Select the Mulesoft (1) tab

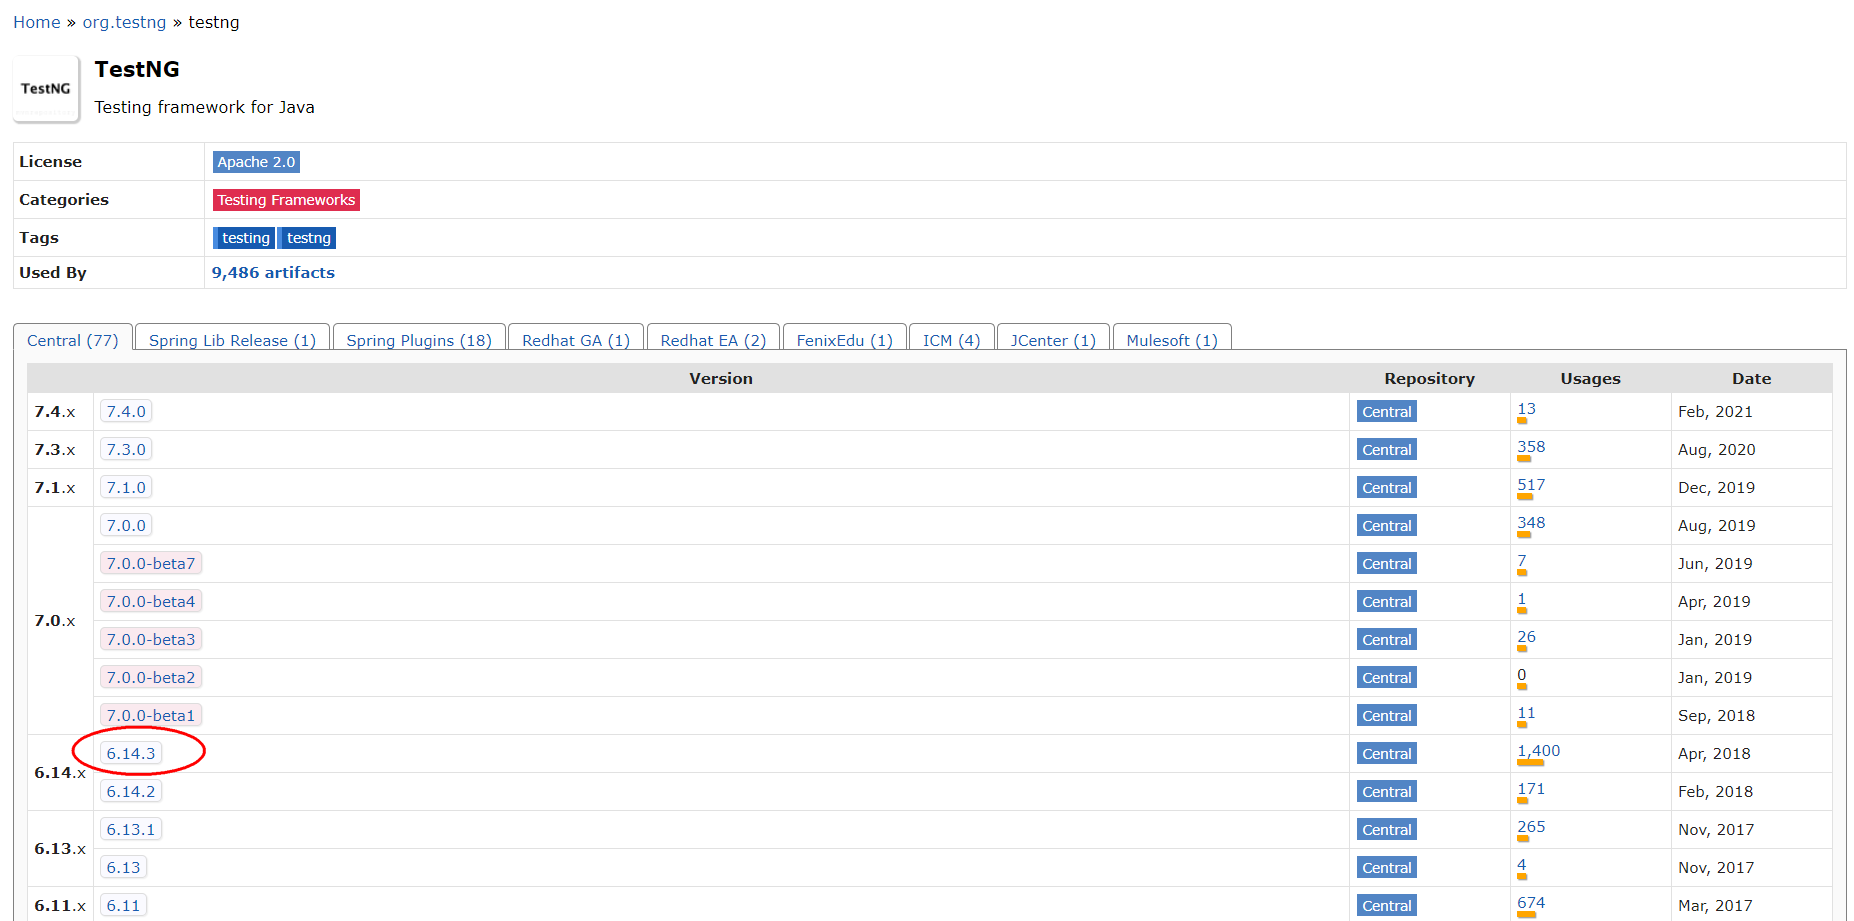1172,340
